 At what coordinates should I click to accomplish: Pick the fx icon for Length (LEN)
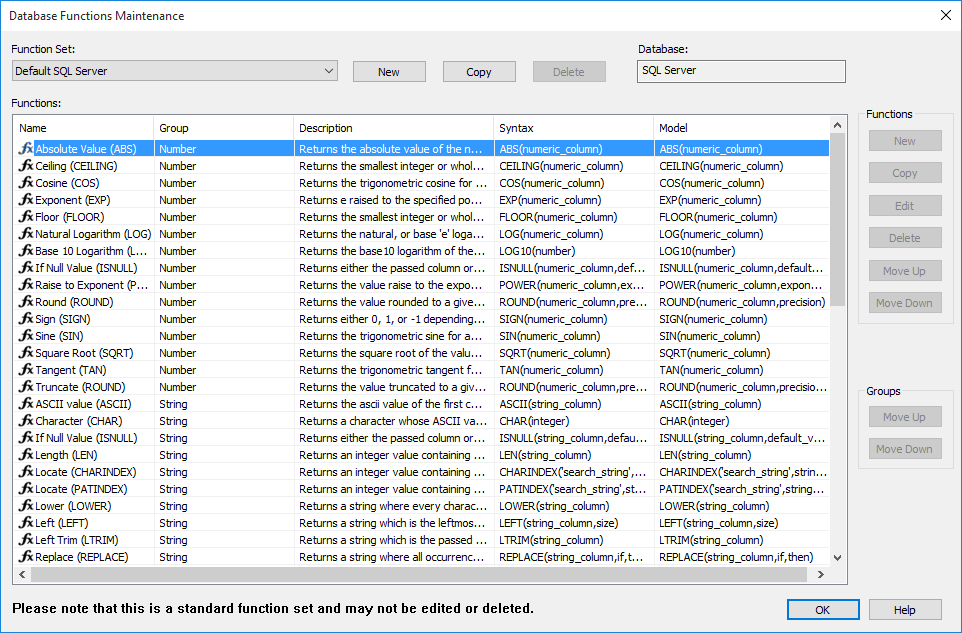click(x=26, y=455)
